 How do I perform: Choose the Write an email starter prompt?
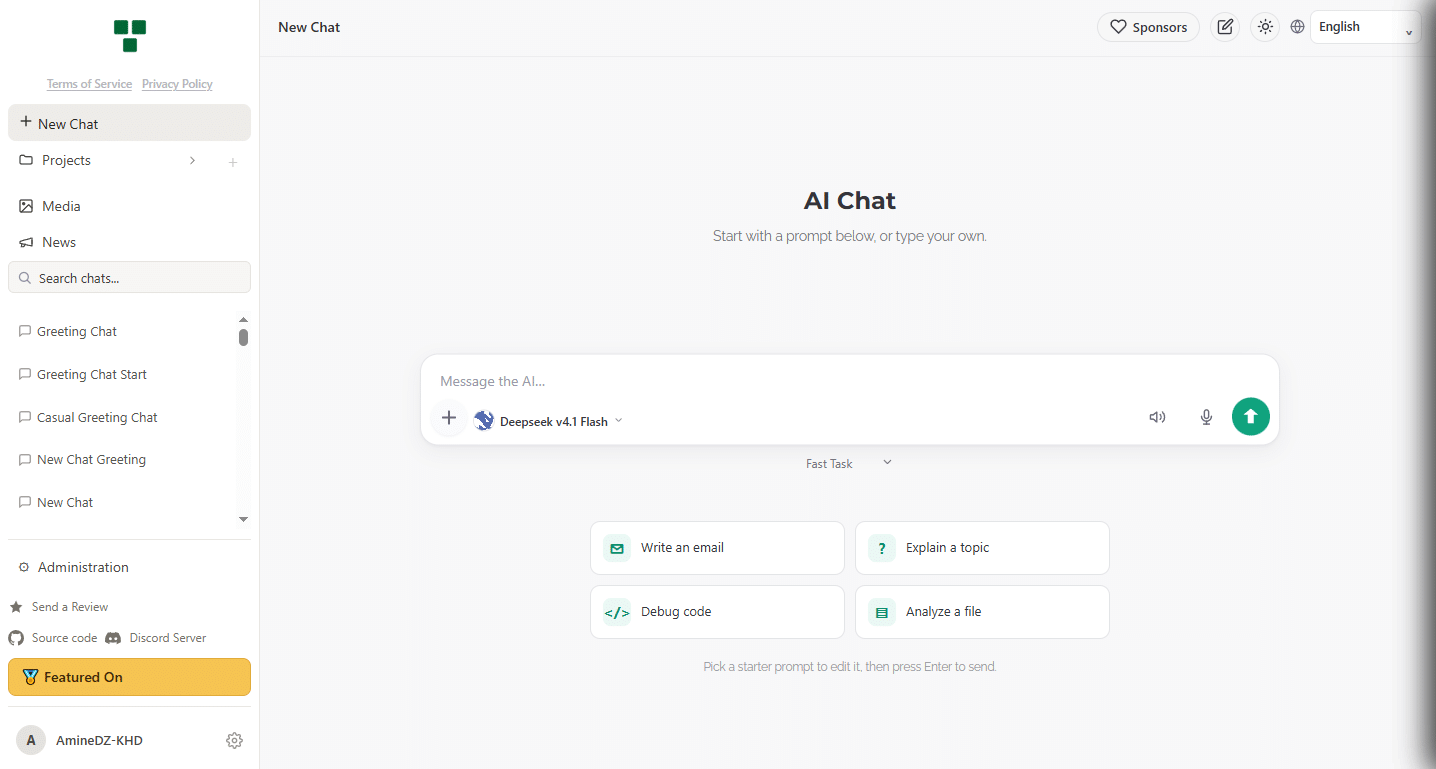[x=717, y=548]
